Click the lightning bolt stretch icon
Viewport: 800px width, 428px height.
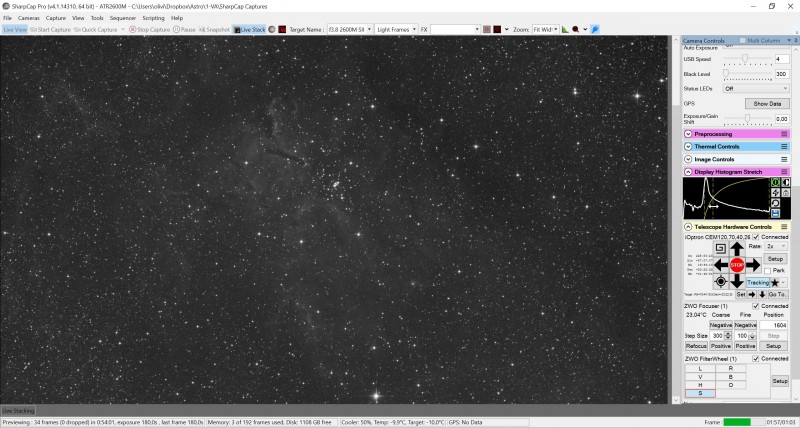[x=775, y=192]
